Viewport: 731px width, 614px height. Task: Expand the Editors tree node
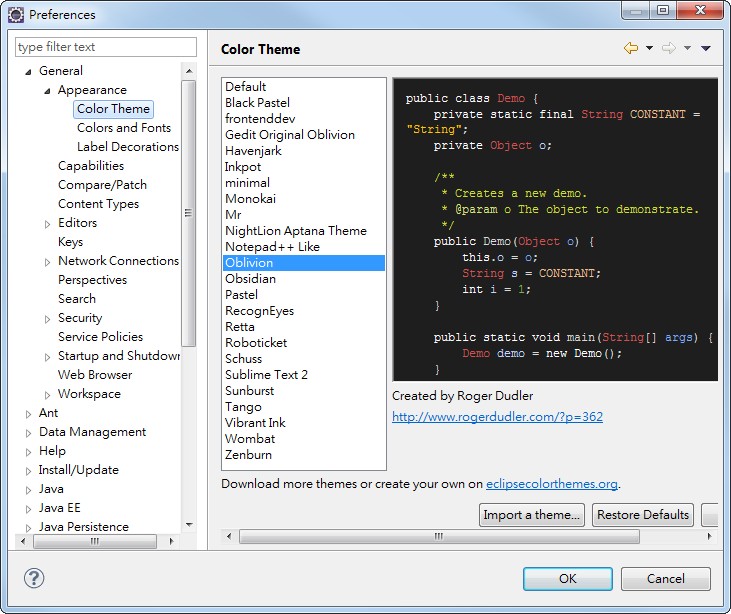48,224
